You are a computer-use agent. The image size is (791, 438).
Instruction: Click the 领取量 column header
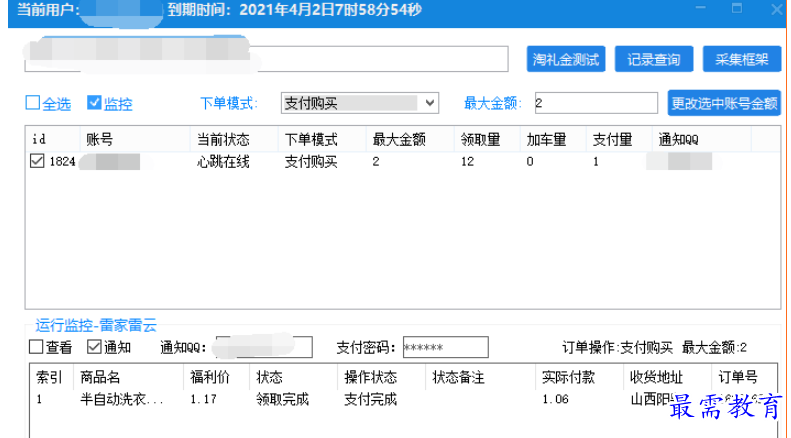(x=487, y=139)
